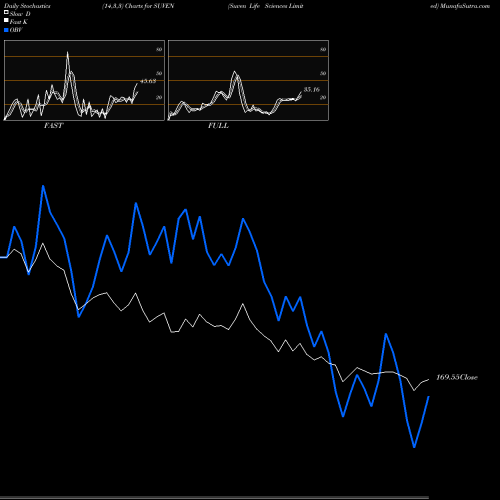Viewport: 500px width, 500px height.
Task: Click the Fast K legend swatch
Action: [x=6, y=21]
